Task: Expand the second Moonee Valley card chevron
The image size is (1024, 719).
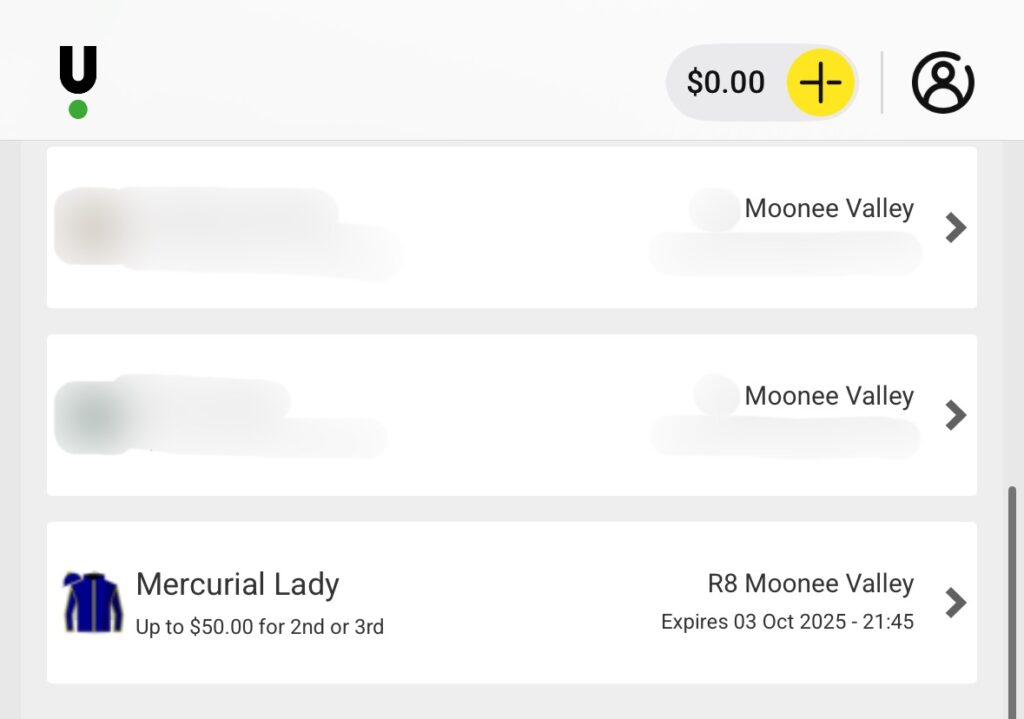Action: tap(956, 415)
